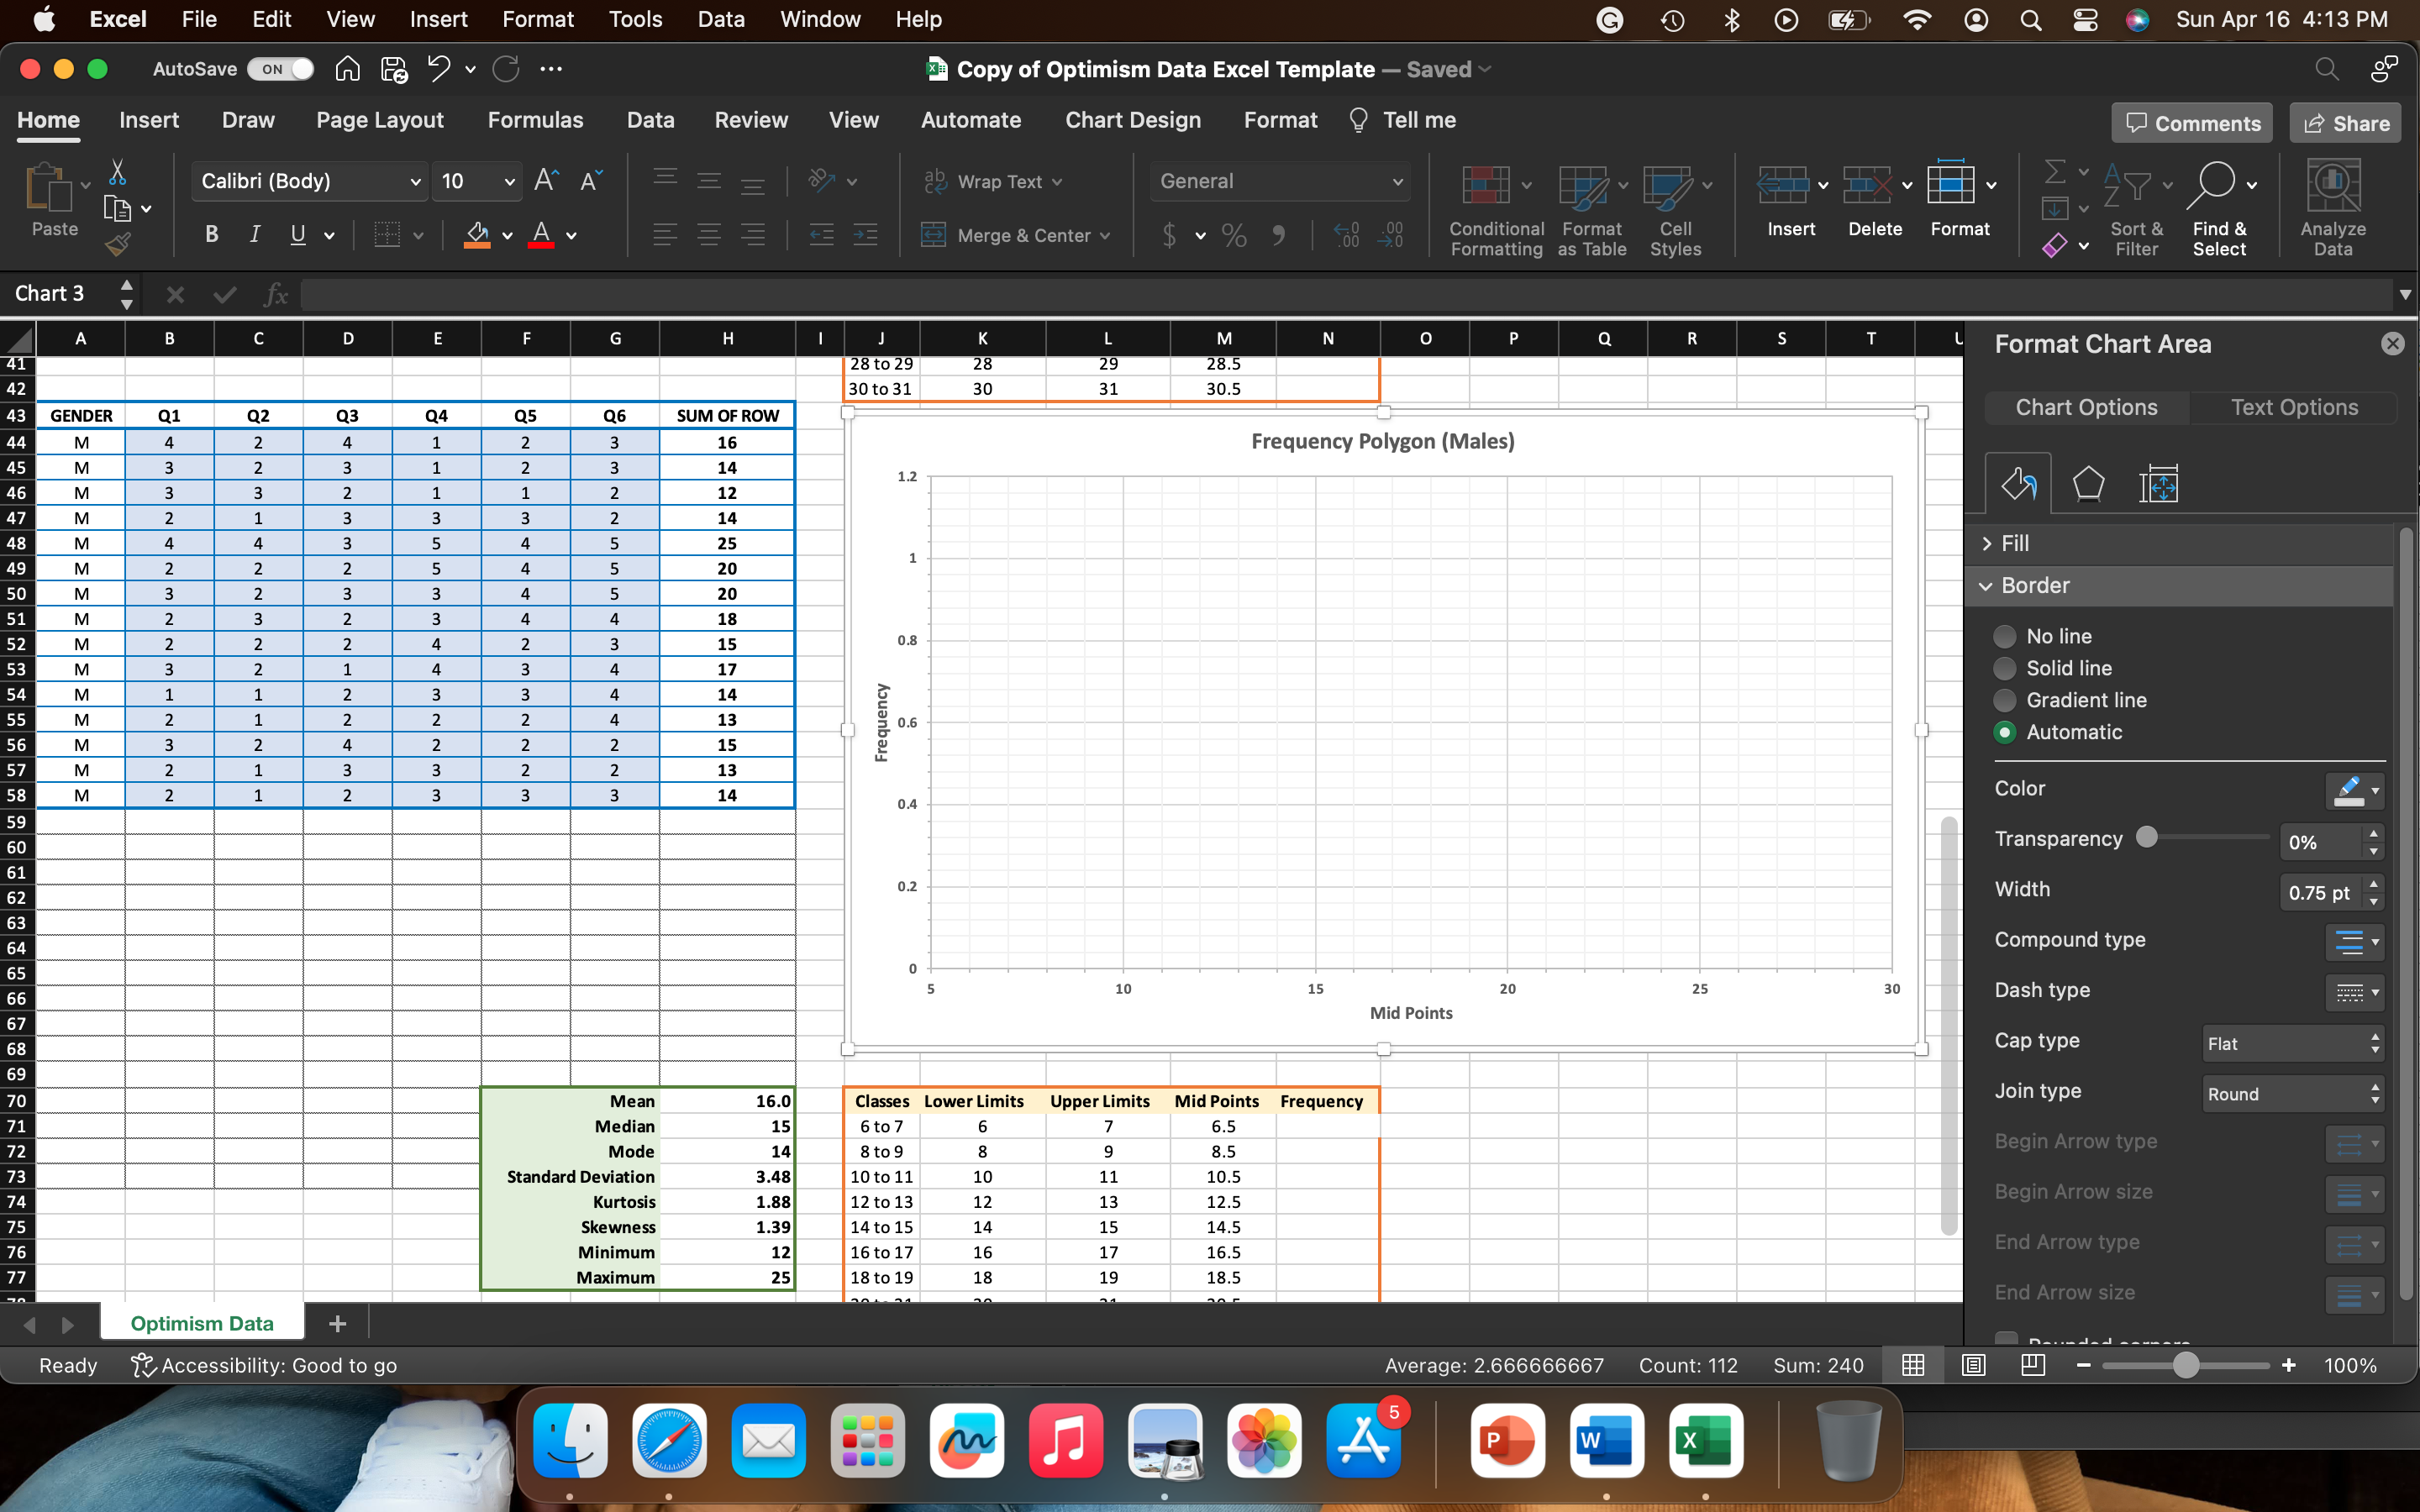Toggle the AutoSave switch

pyautogui.click(x=281, y=69)
